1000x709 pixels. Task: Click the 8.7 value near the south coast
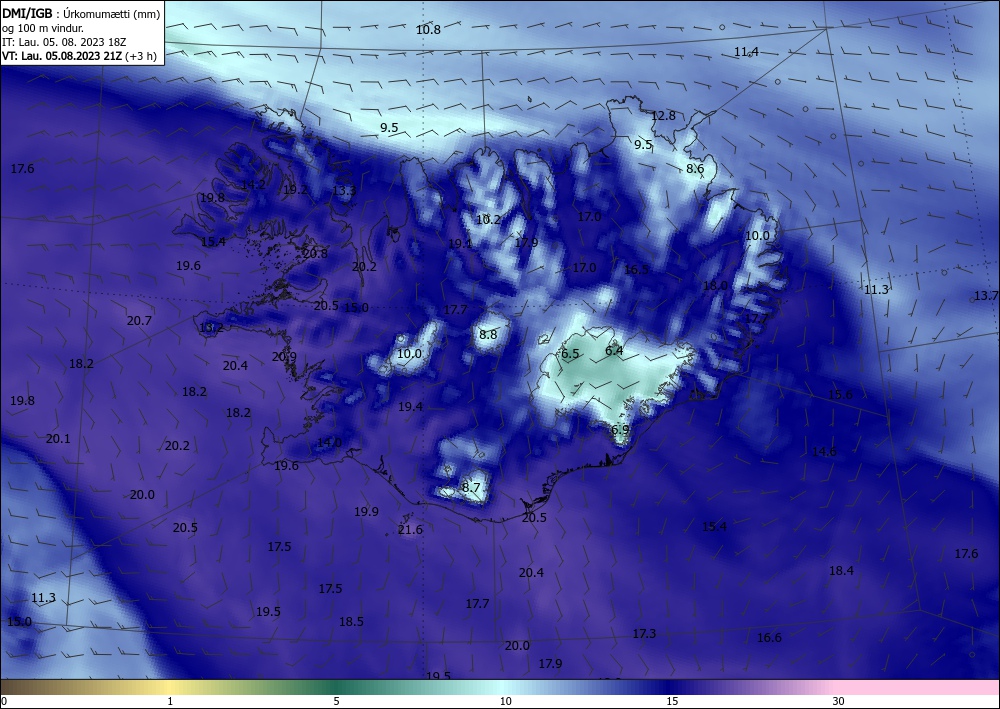point(471,487)
